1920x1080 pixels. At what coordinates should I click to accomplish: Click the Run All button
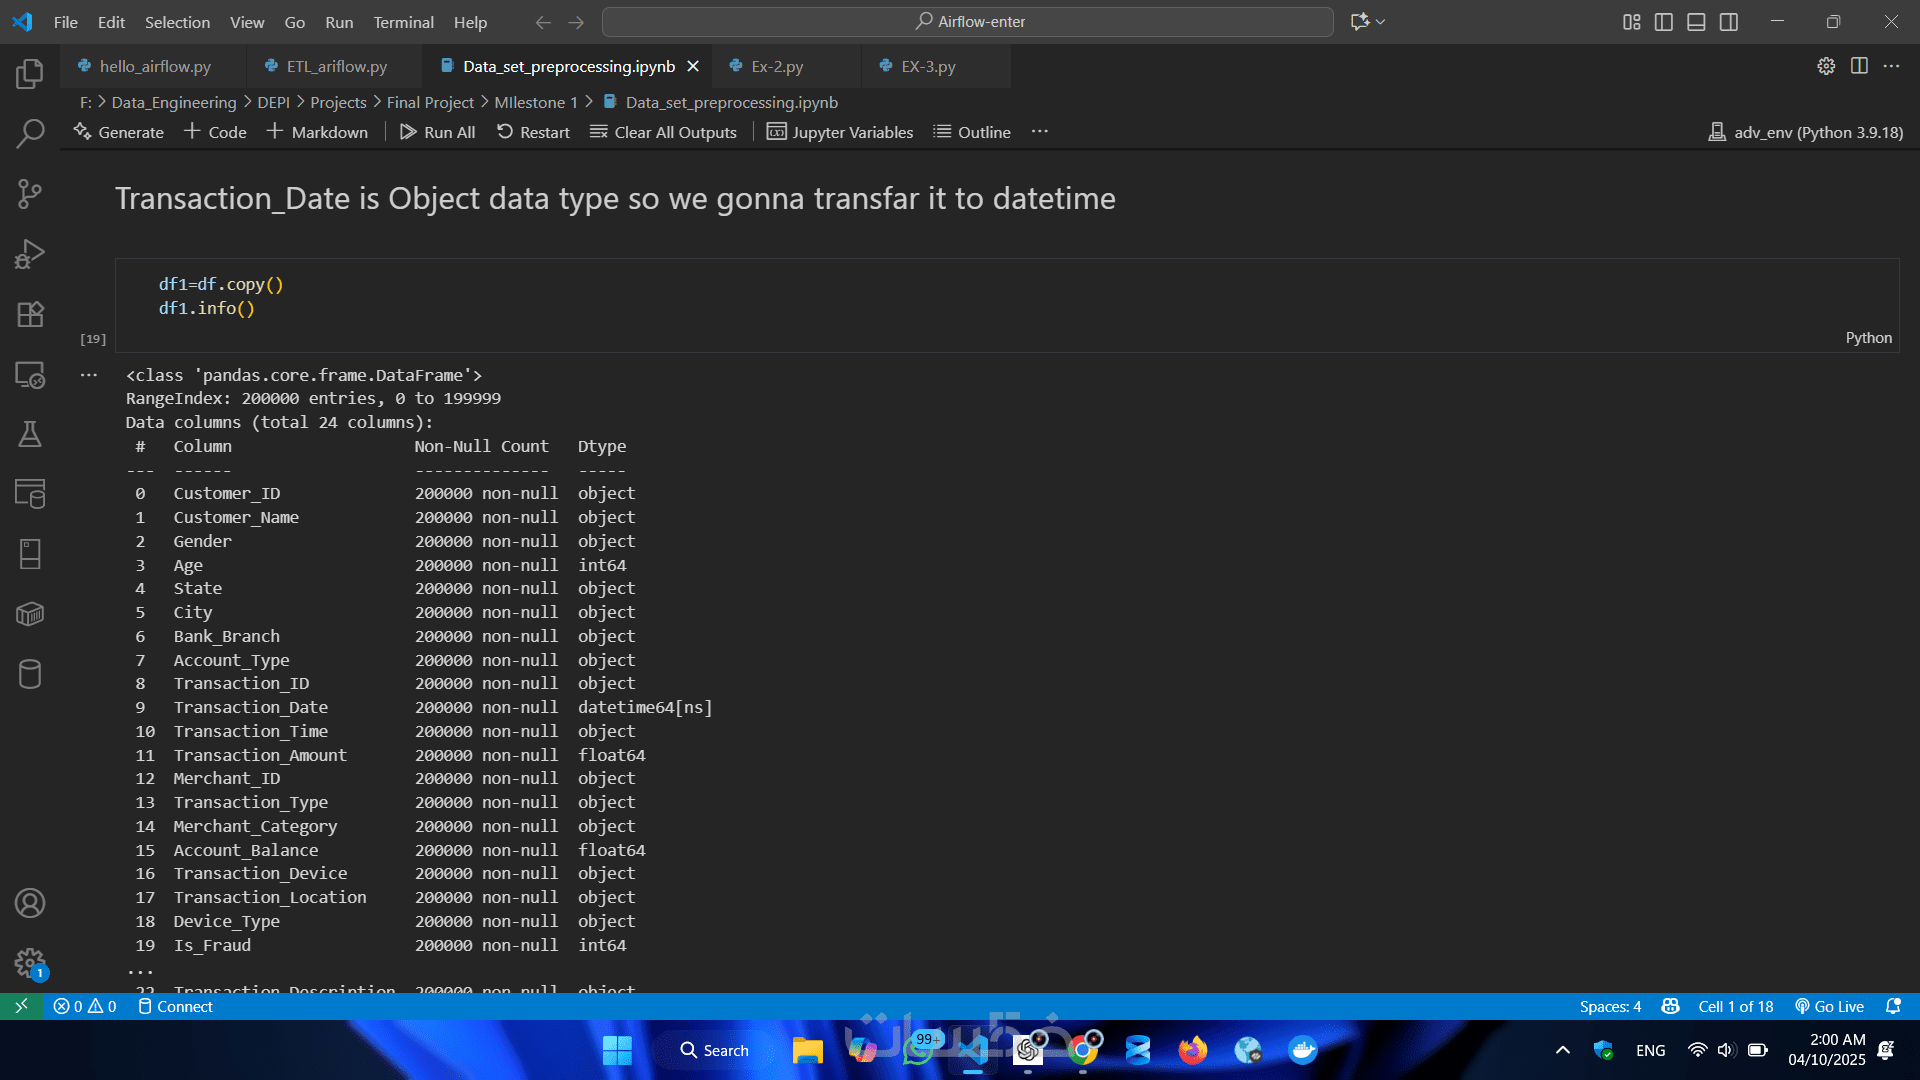tap(437, 132)
